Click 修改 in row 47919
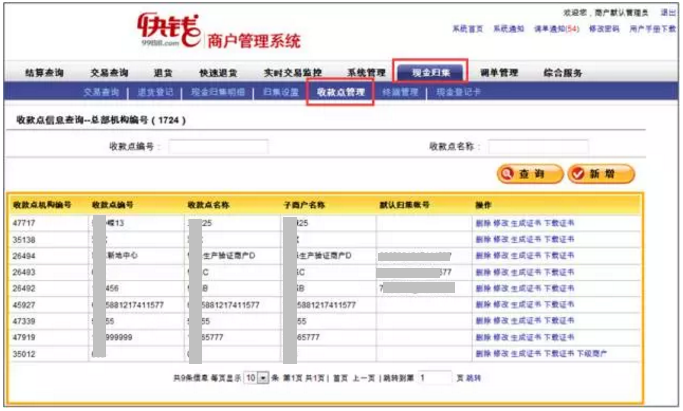 coord(500,337)
